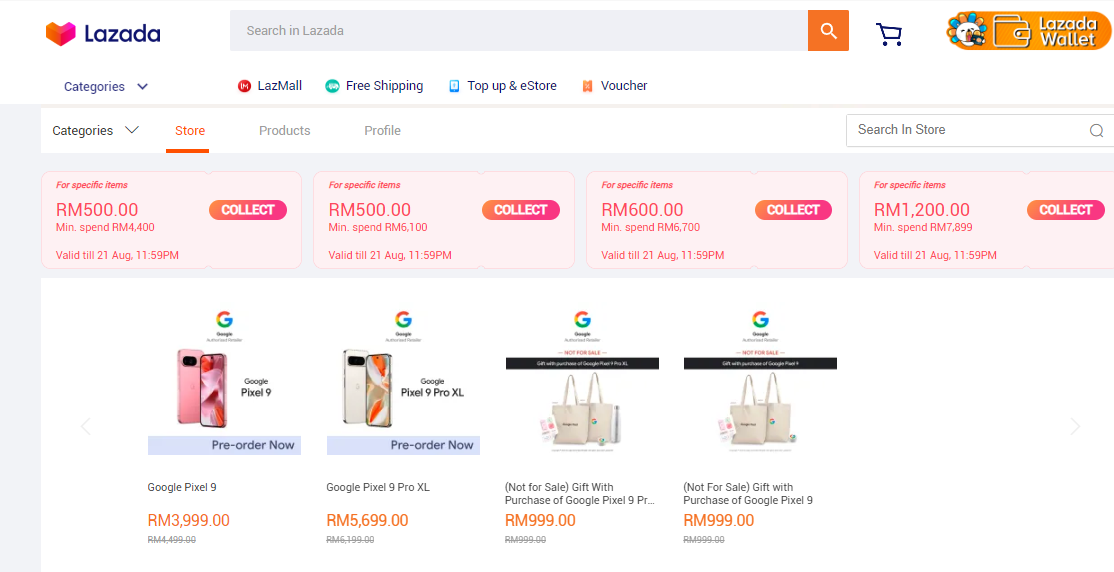Expand the store Categories dropdown
1114x572 pixels.
95,131
